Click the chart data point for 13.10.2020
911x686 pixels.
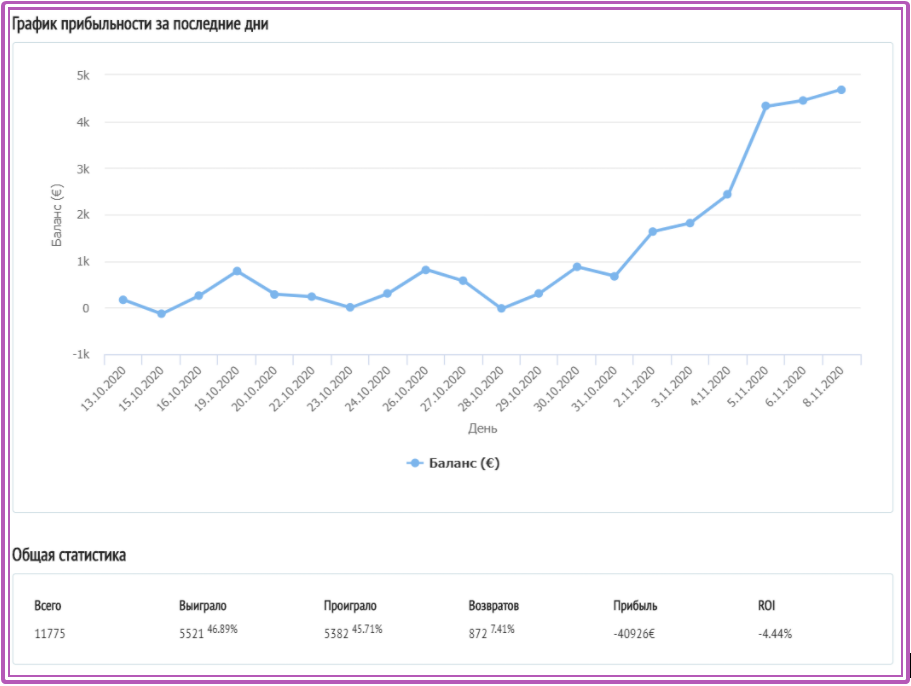coord(123,300)
